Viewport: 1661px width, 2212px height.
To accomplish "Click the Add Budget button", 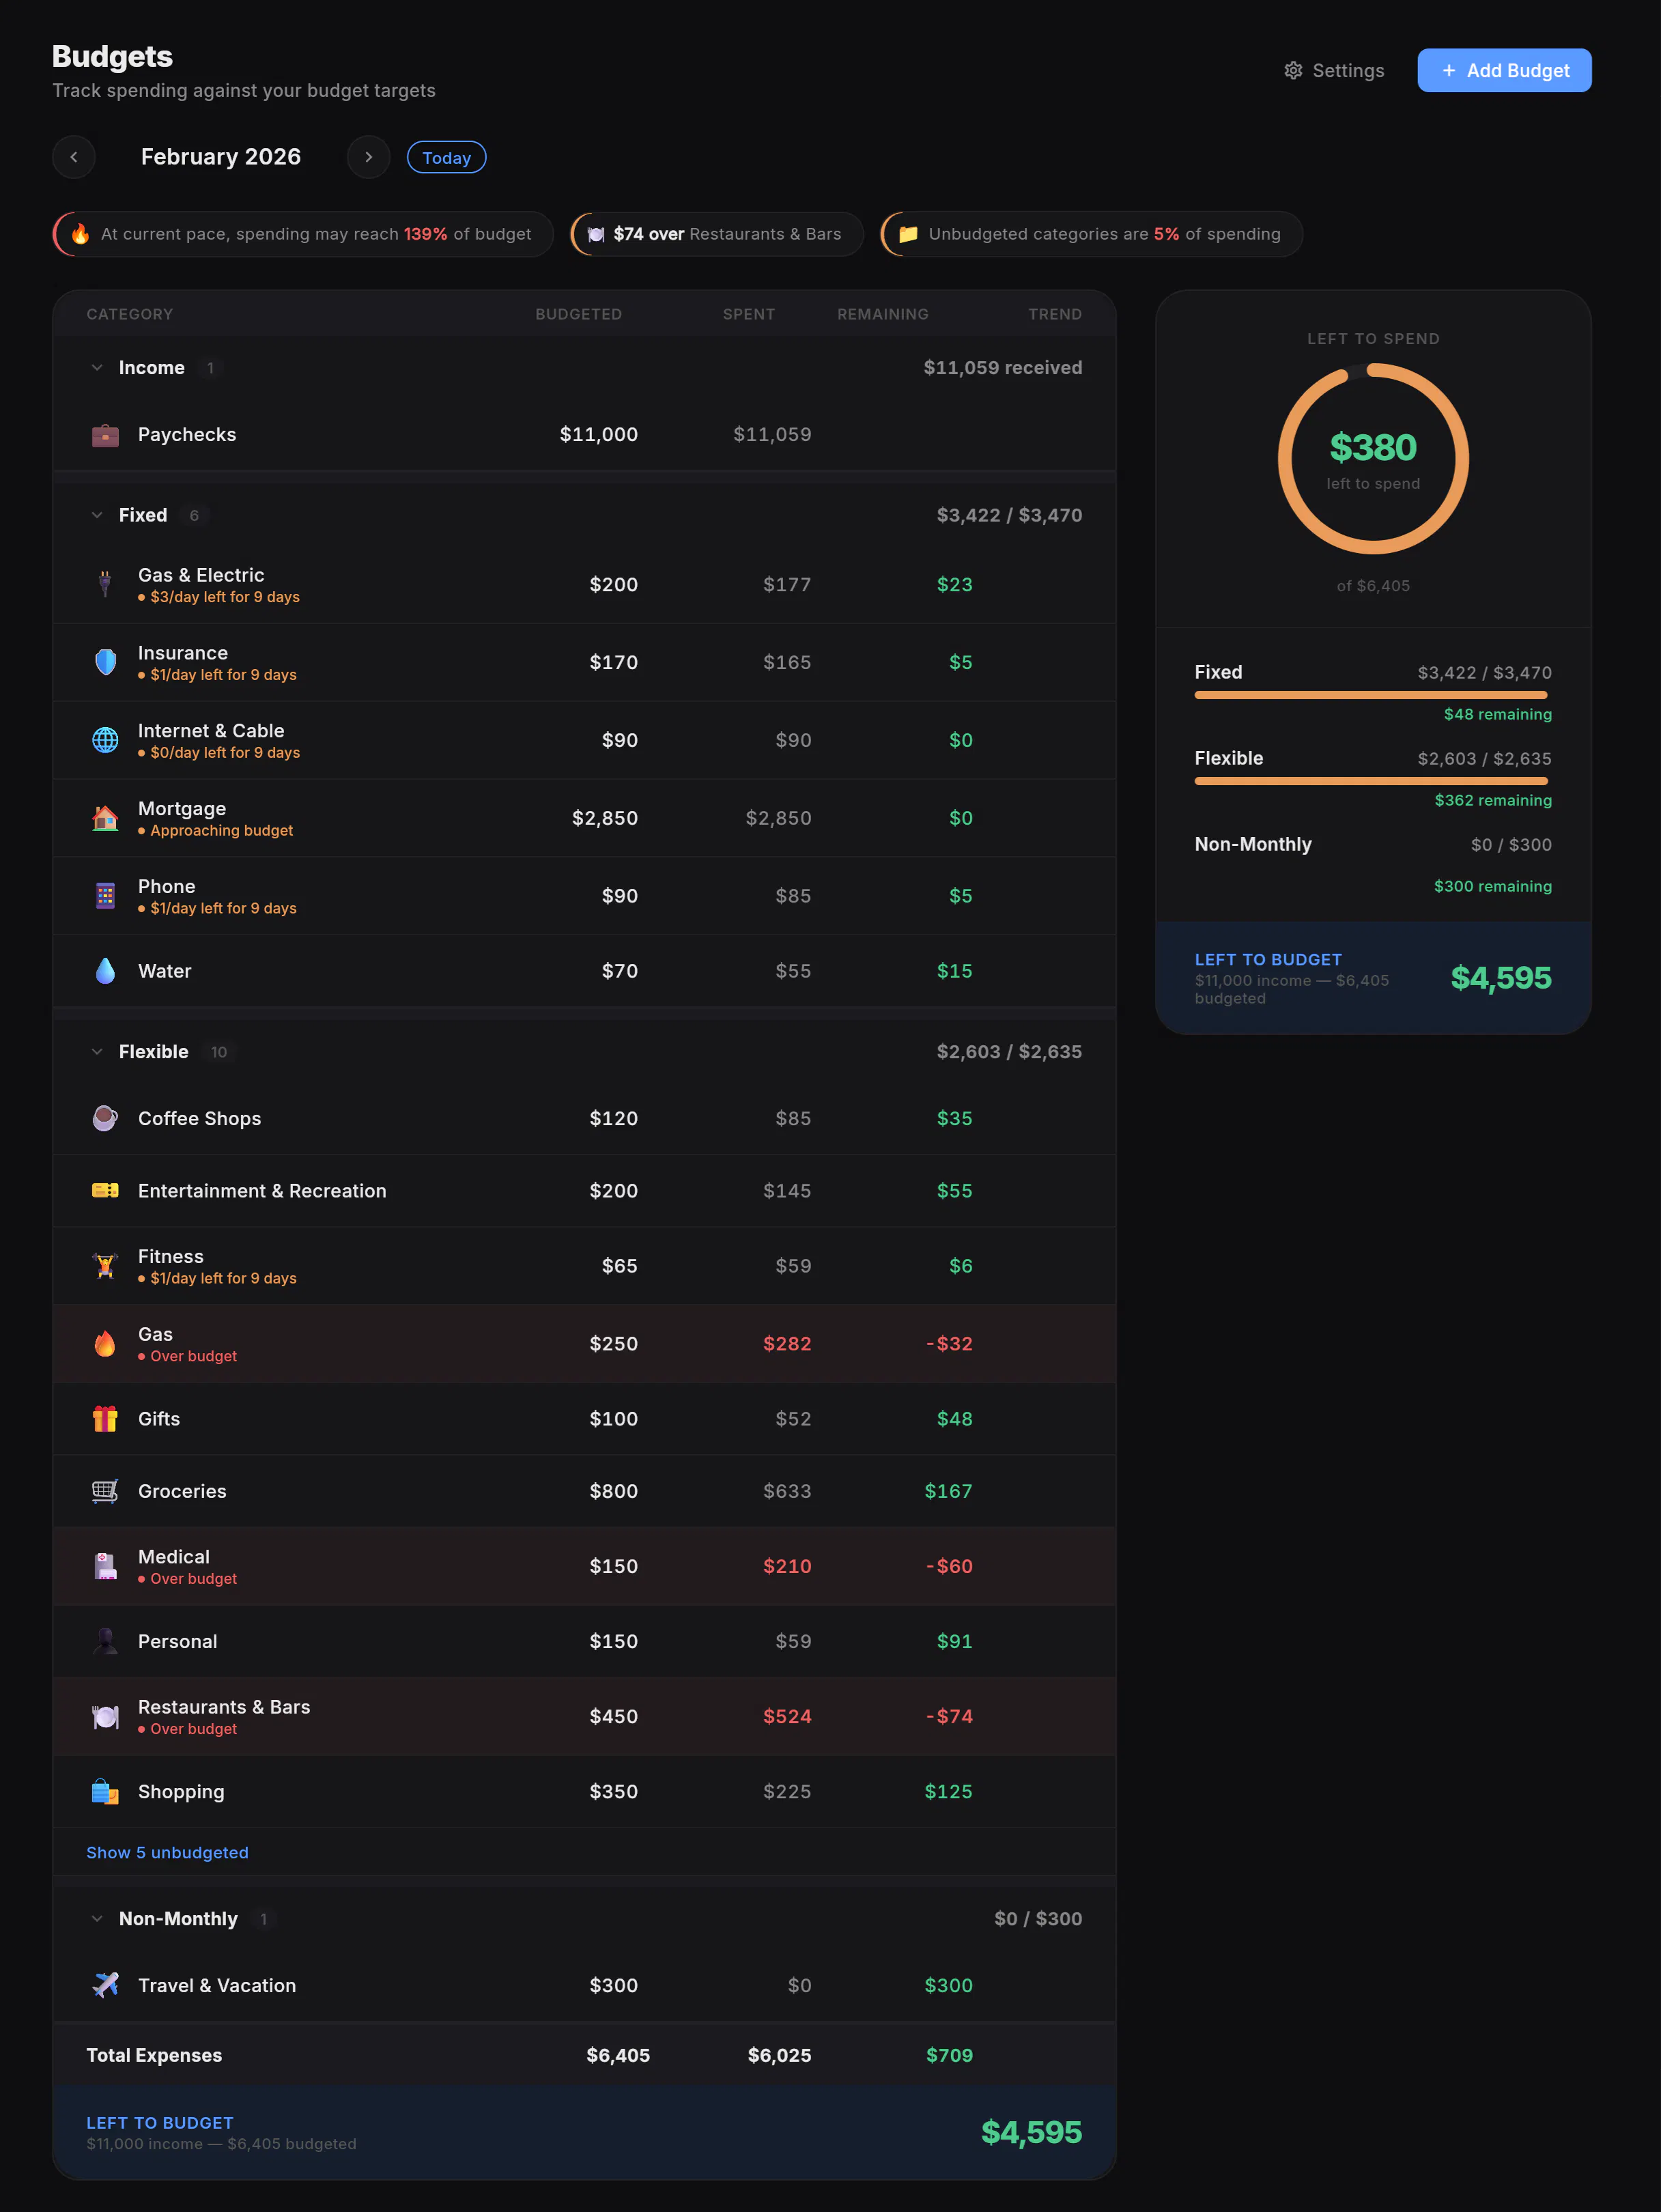I will pyautogui.click(x=1504, y=71).
